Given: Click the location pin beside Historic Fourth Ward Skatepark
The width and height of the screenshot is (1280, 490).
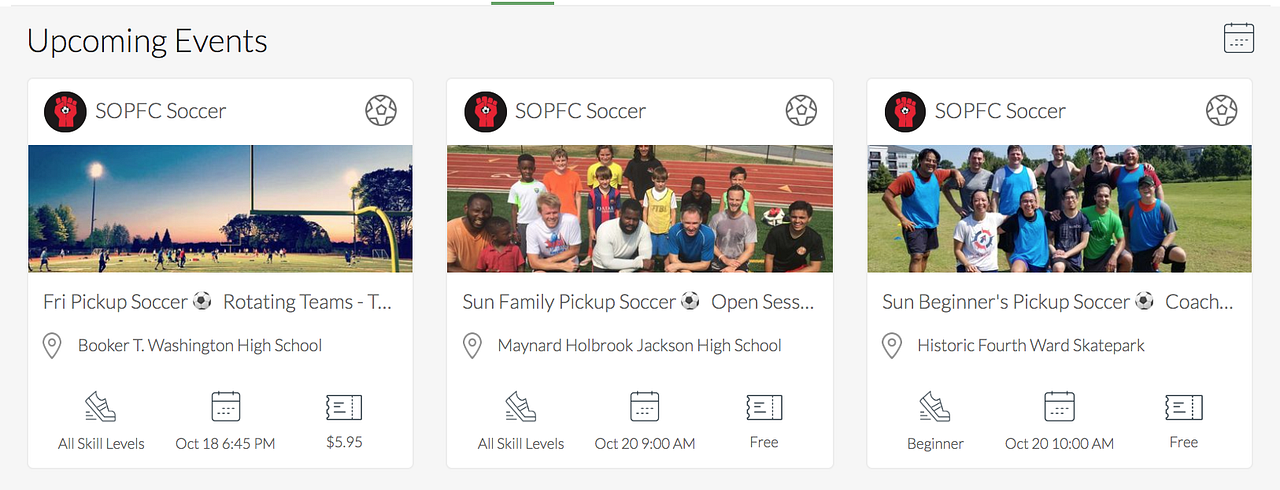Looking at the screenshot, I should (892, 346).
